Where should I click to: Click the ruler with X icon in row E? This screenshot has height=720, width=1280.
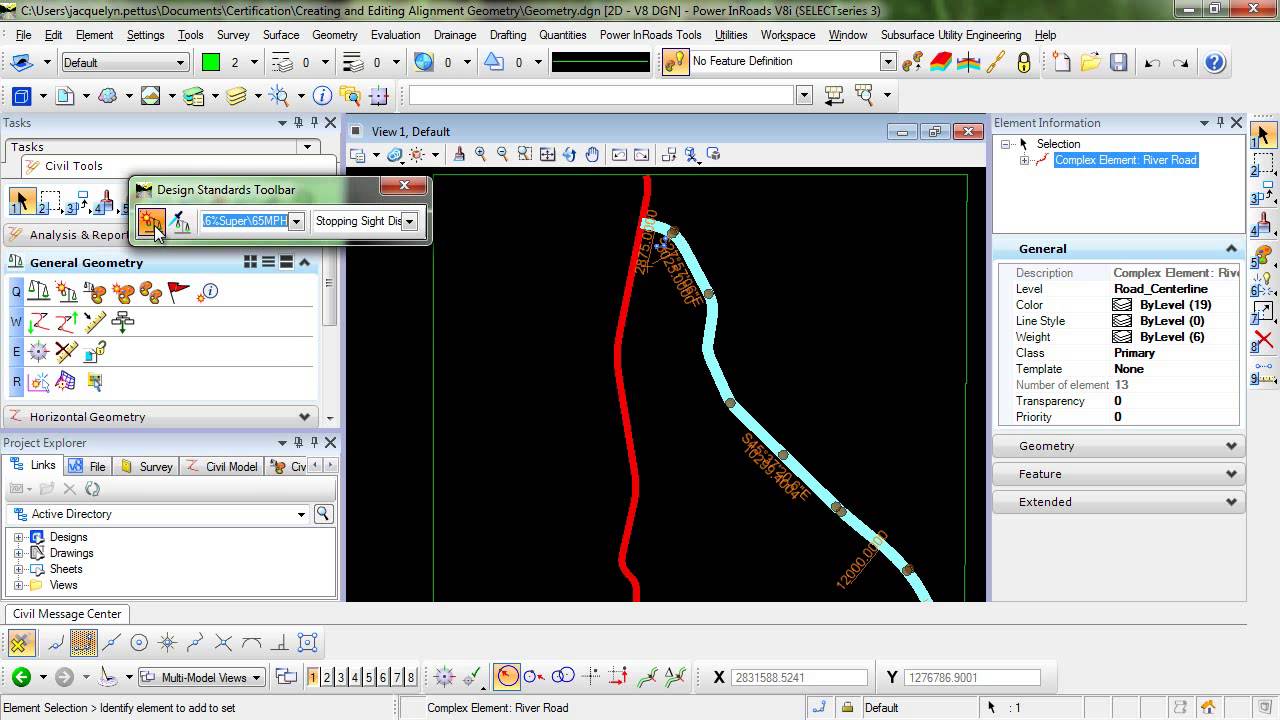tap(67, 352)
